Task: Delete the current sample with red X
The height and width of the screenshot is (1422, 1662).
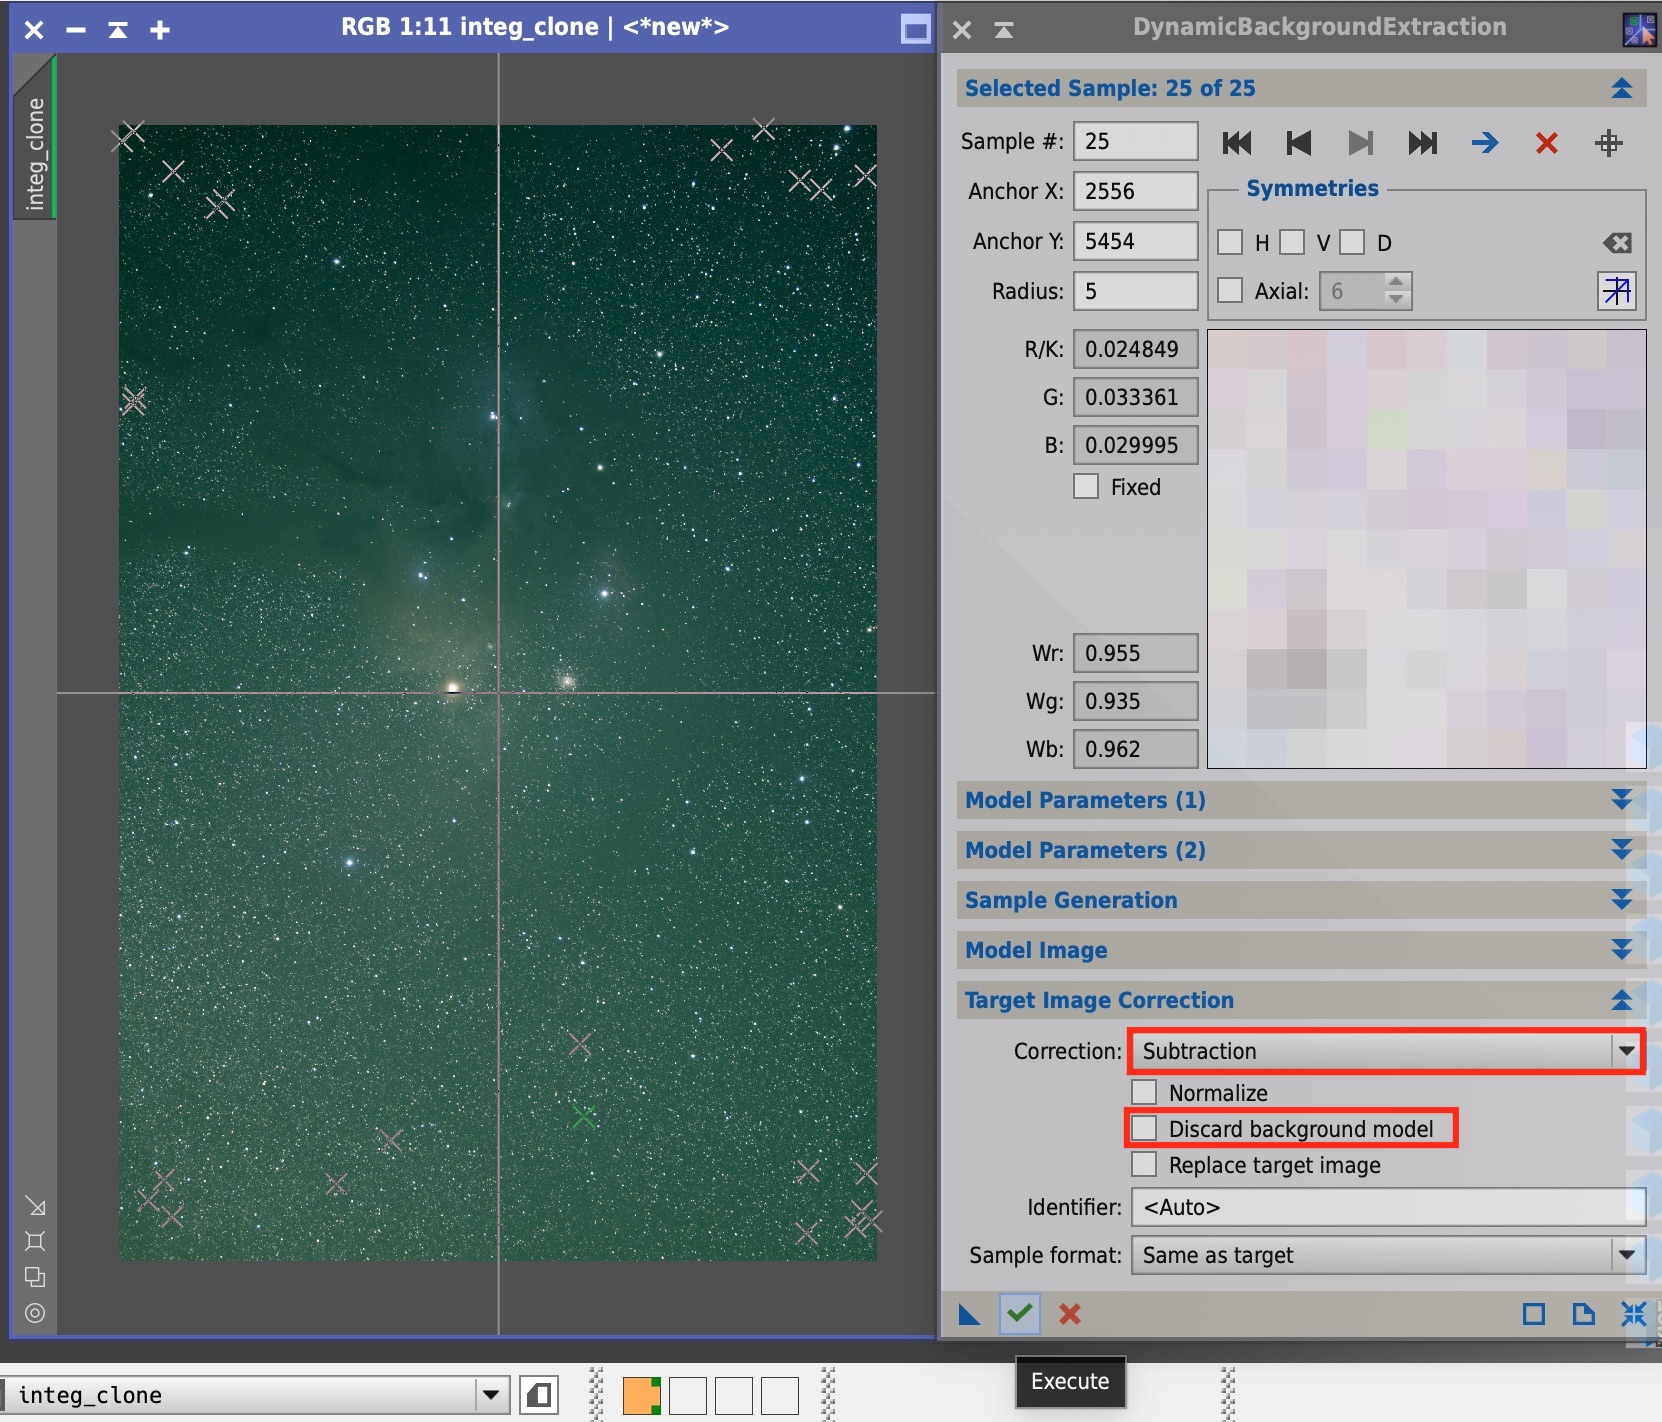Action: coord(1546,143)
